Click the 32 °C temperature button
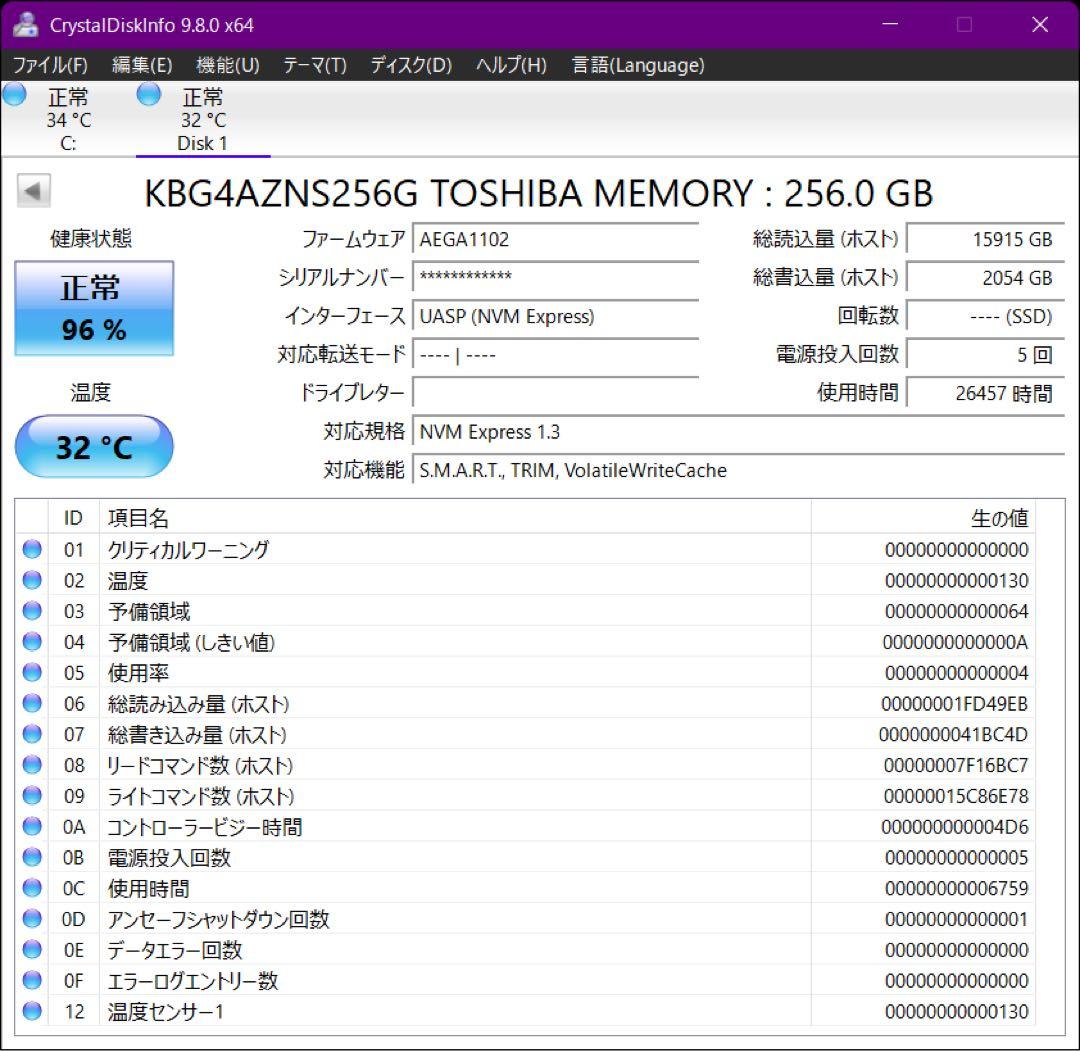Image resolution: width=1080 pixels, height=1051 pixels. click(x=94, y=446)
